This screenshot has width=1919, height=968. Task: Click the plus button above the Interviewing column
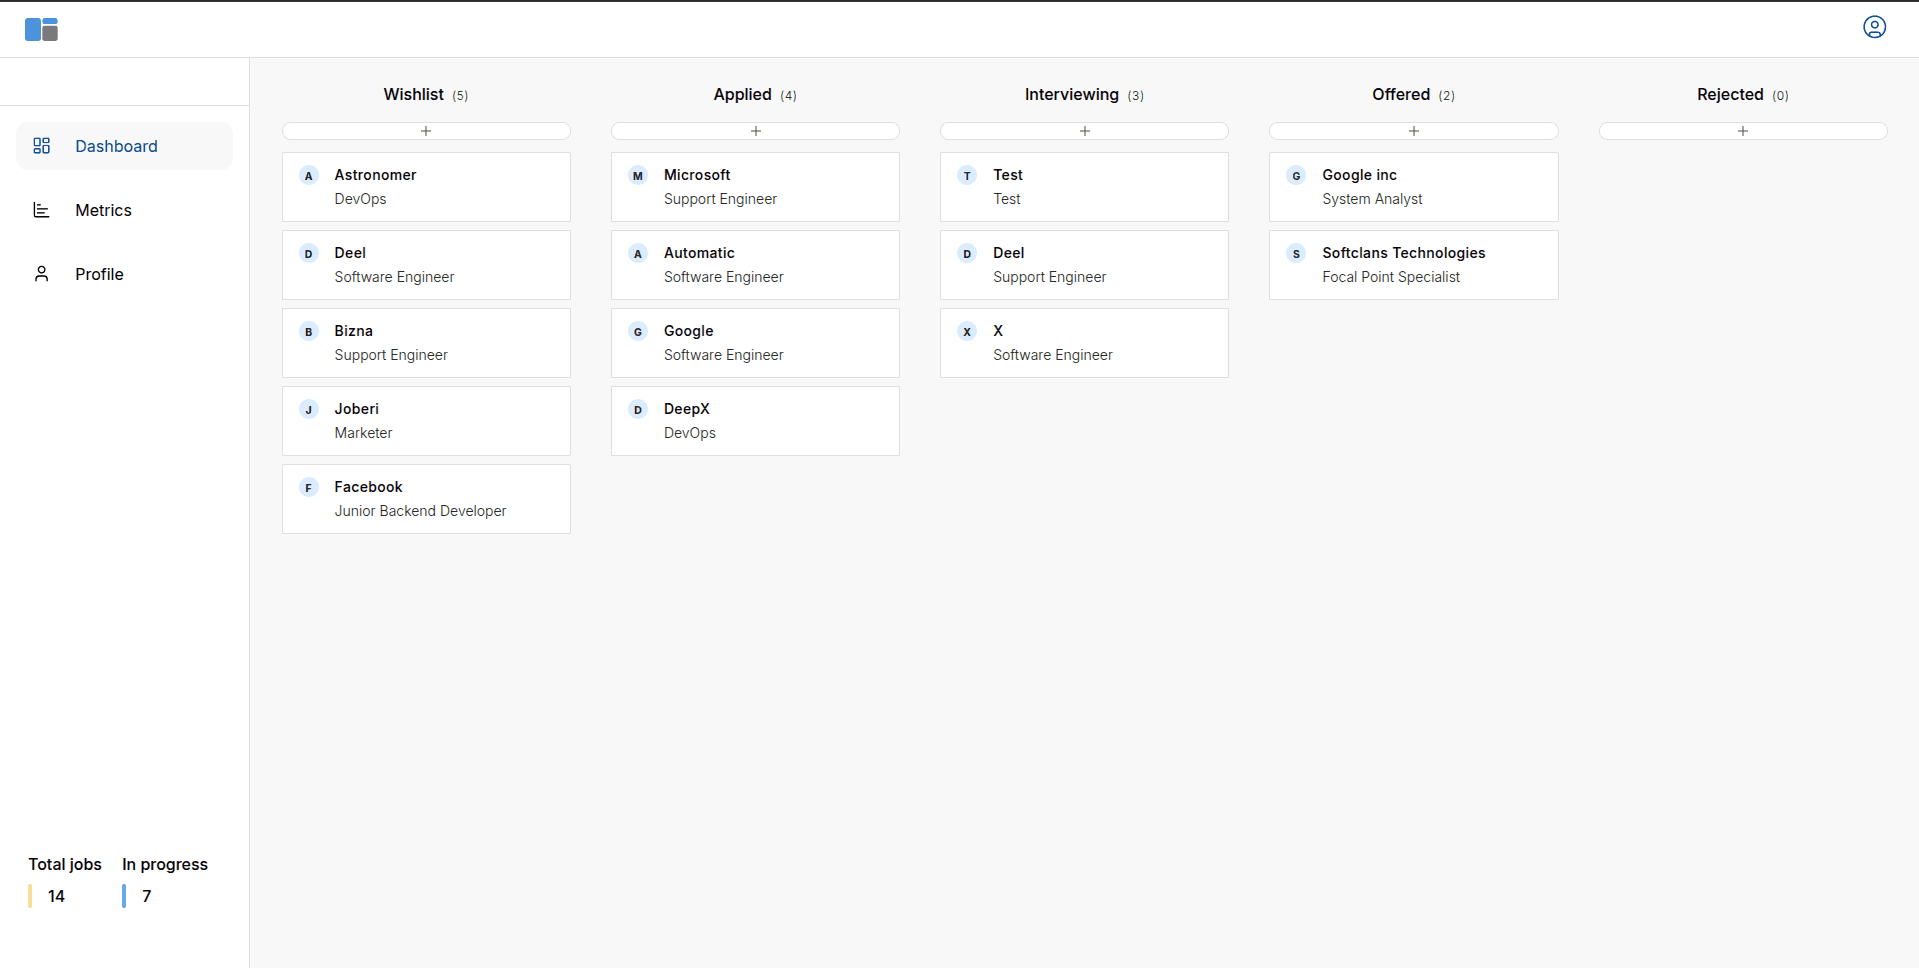(1084, 130)
